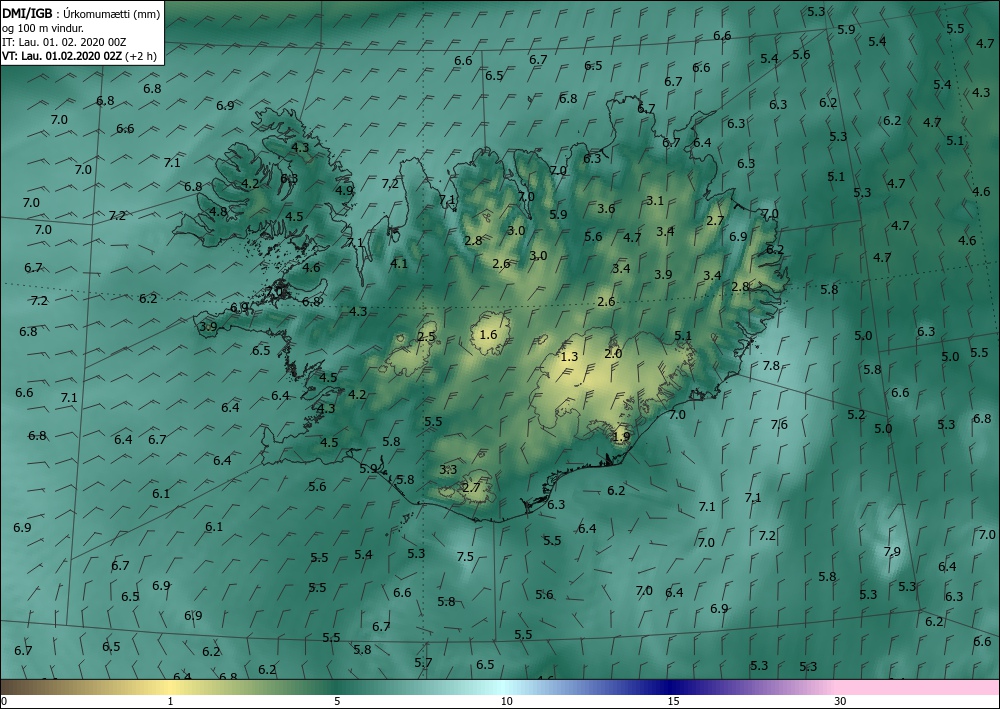Click the "2.0" value on the large glacier
The width and height of the screenshot is (1000, 709).
click(x=613, y=353)
